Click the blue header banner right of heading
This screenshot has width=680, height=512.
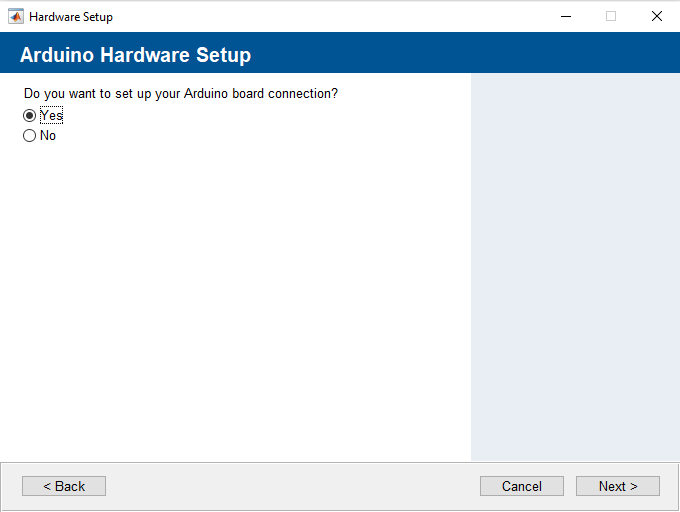(464, 52)
